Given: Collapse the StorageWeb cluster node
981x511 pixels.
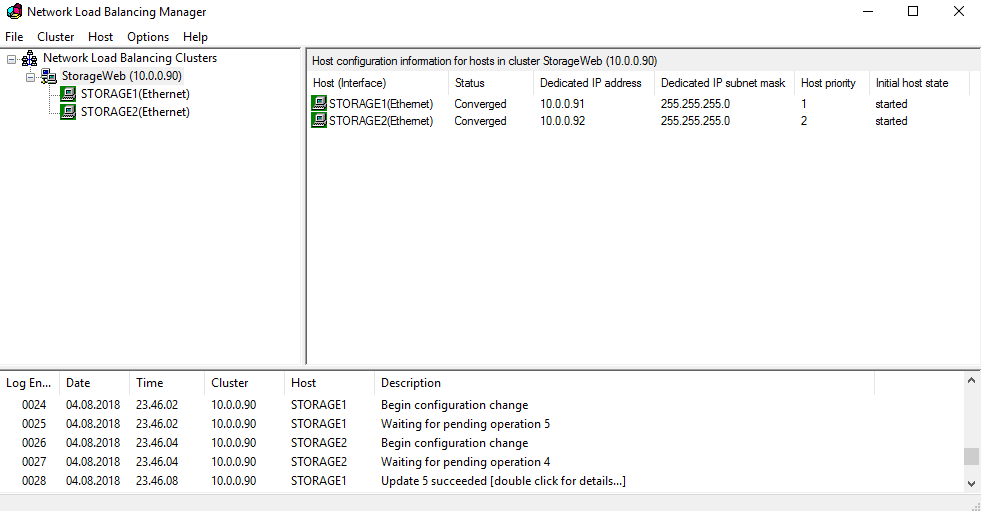Looking at the screenshot, I should [x=30, y=76].
